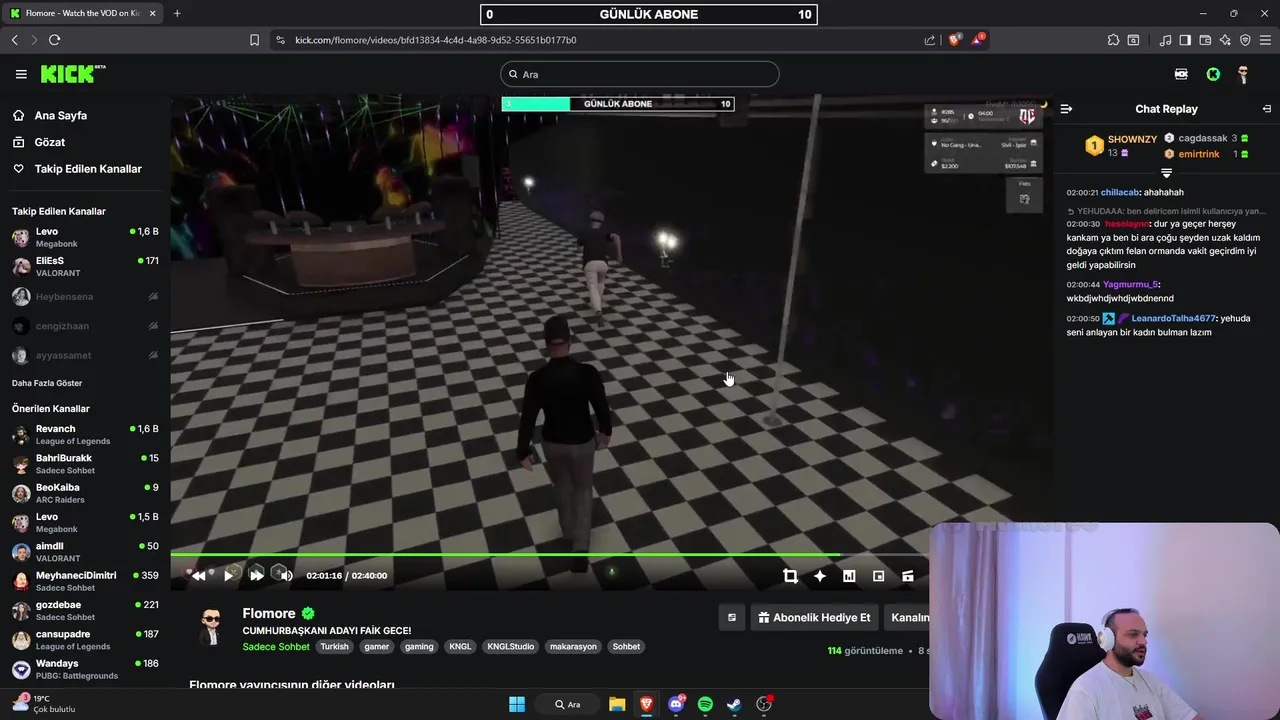
Task: Share the page via address bar icon
Action: (930, 40)
